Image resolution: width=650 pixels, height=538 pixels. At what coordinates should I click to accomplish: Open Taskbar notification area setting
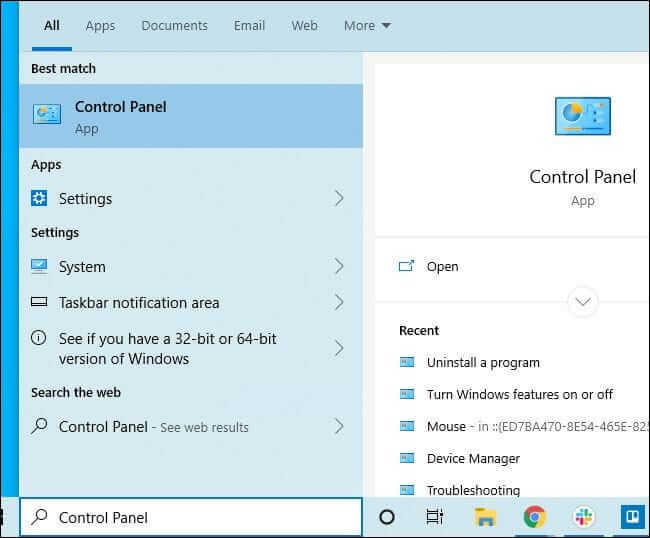coord(139,303)
